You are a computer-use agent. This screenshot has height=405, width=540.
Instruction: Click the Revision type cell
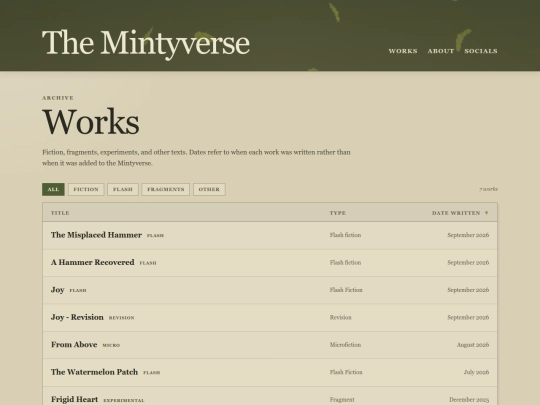(x=341, y=317)
